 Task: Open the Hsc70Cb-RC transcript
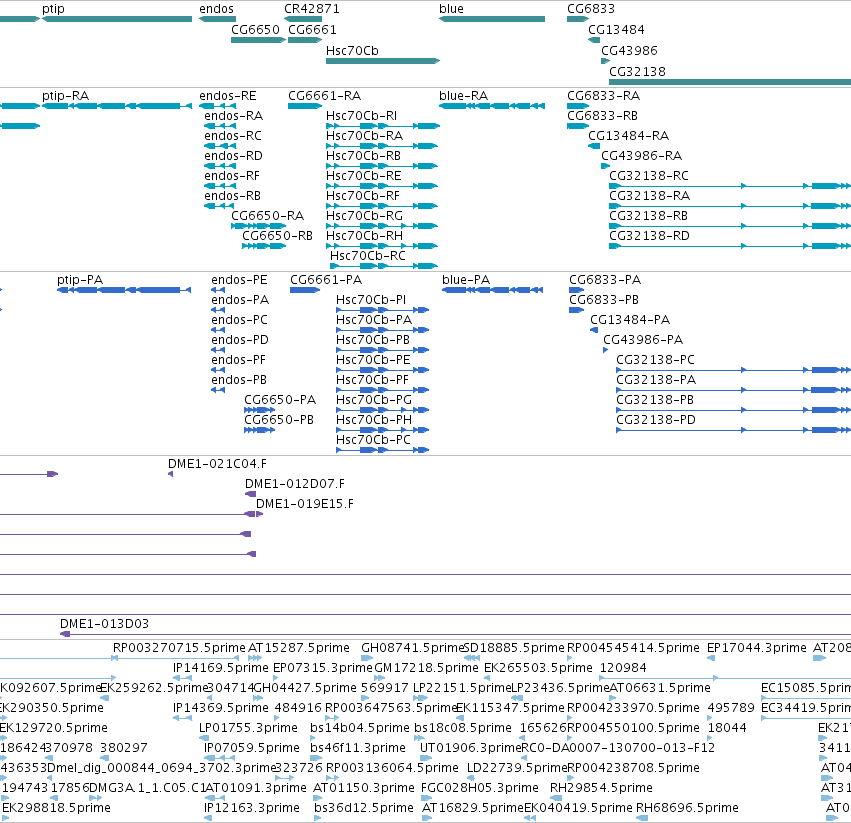384,266
